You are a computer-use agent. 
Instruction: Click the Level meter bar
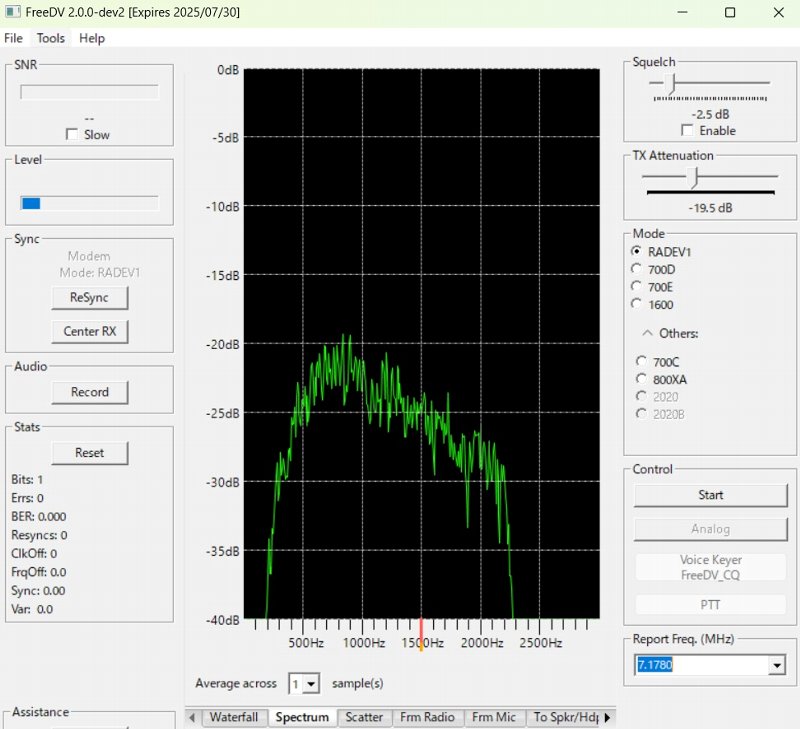click(89, 203)
